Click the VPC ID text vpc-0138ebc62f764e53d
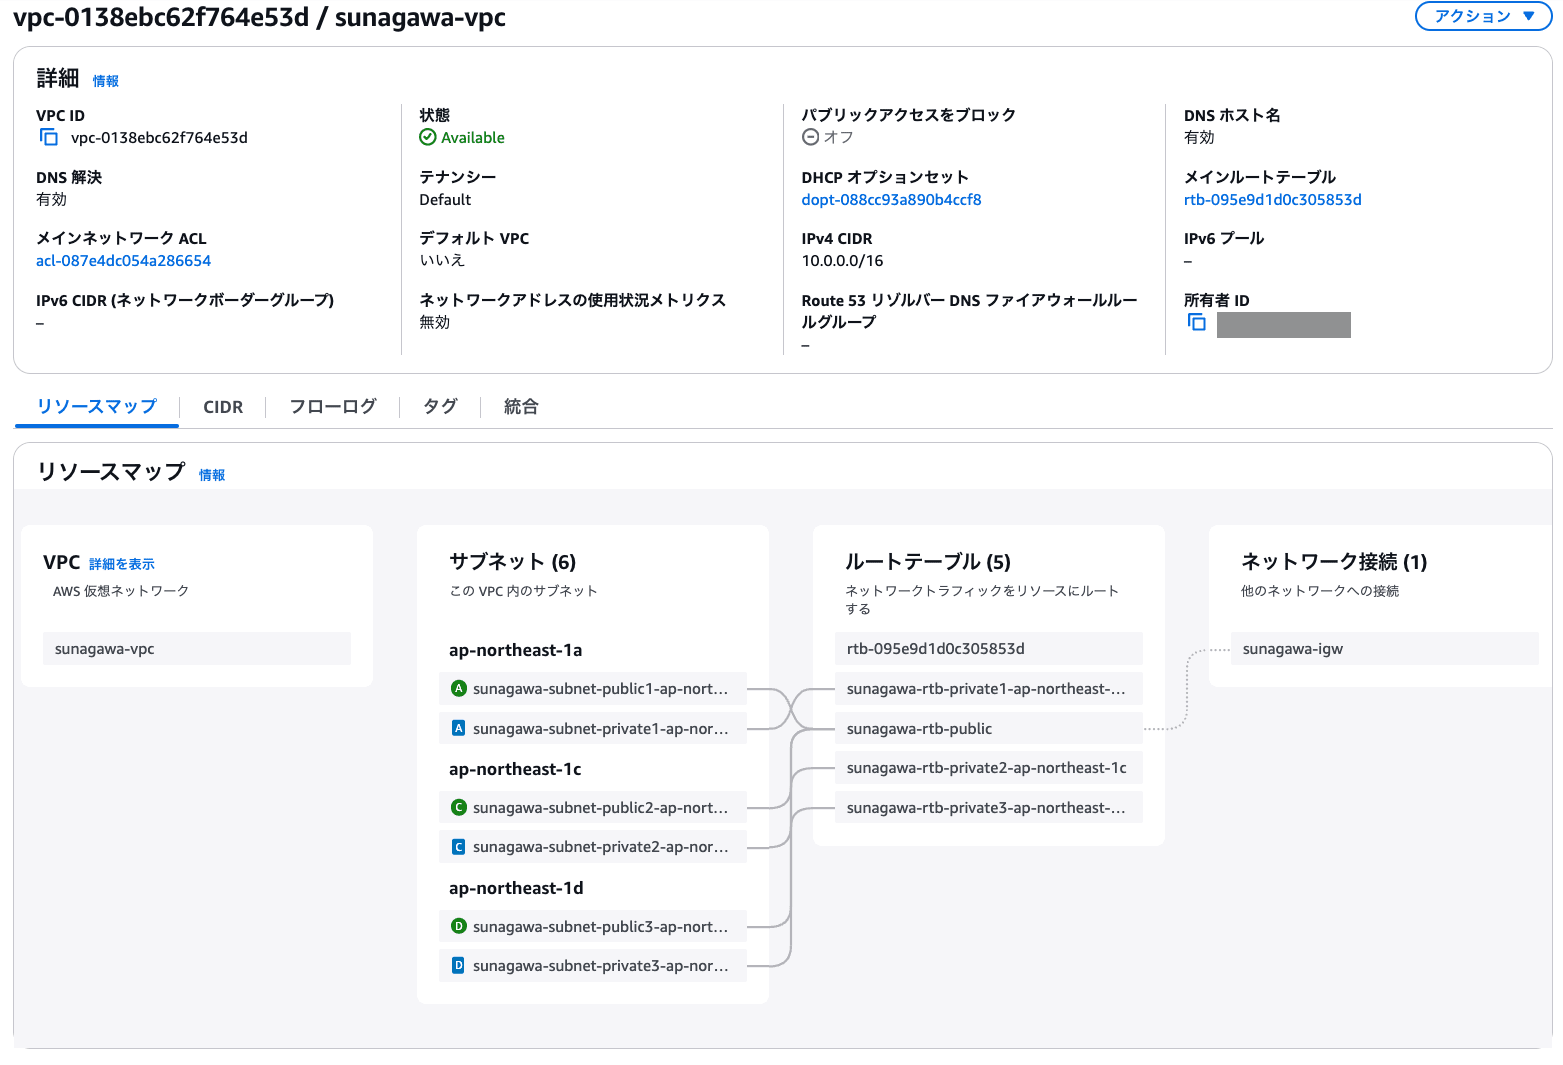Viewport: 1563px width, 1065px height. pyautogui.click(x=159, y=137)
